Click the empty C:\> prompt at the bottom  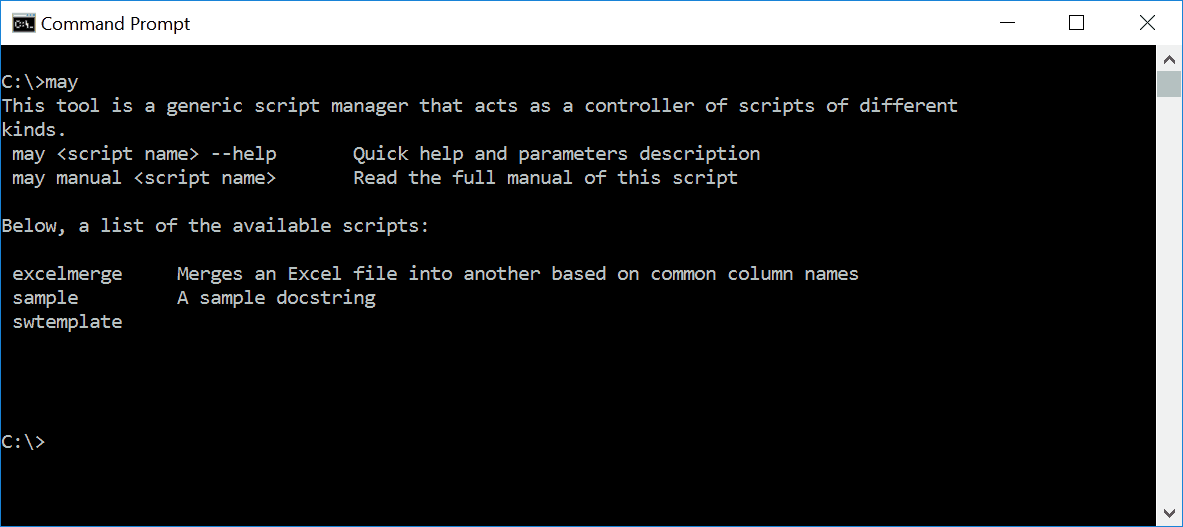[x=24, y=442]
